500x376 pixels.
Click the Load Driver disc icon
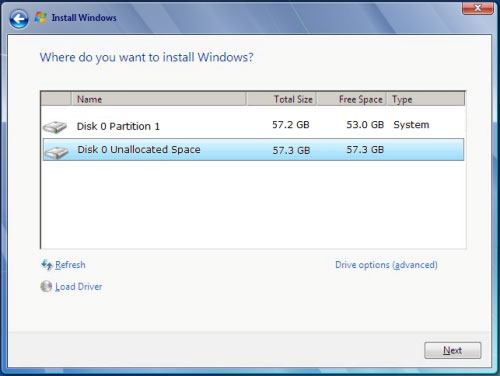click(x=46, y=286)
